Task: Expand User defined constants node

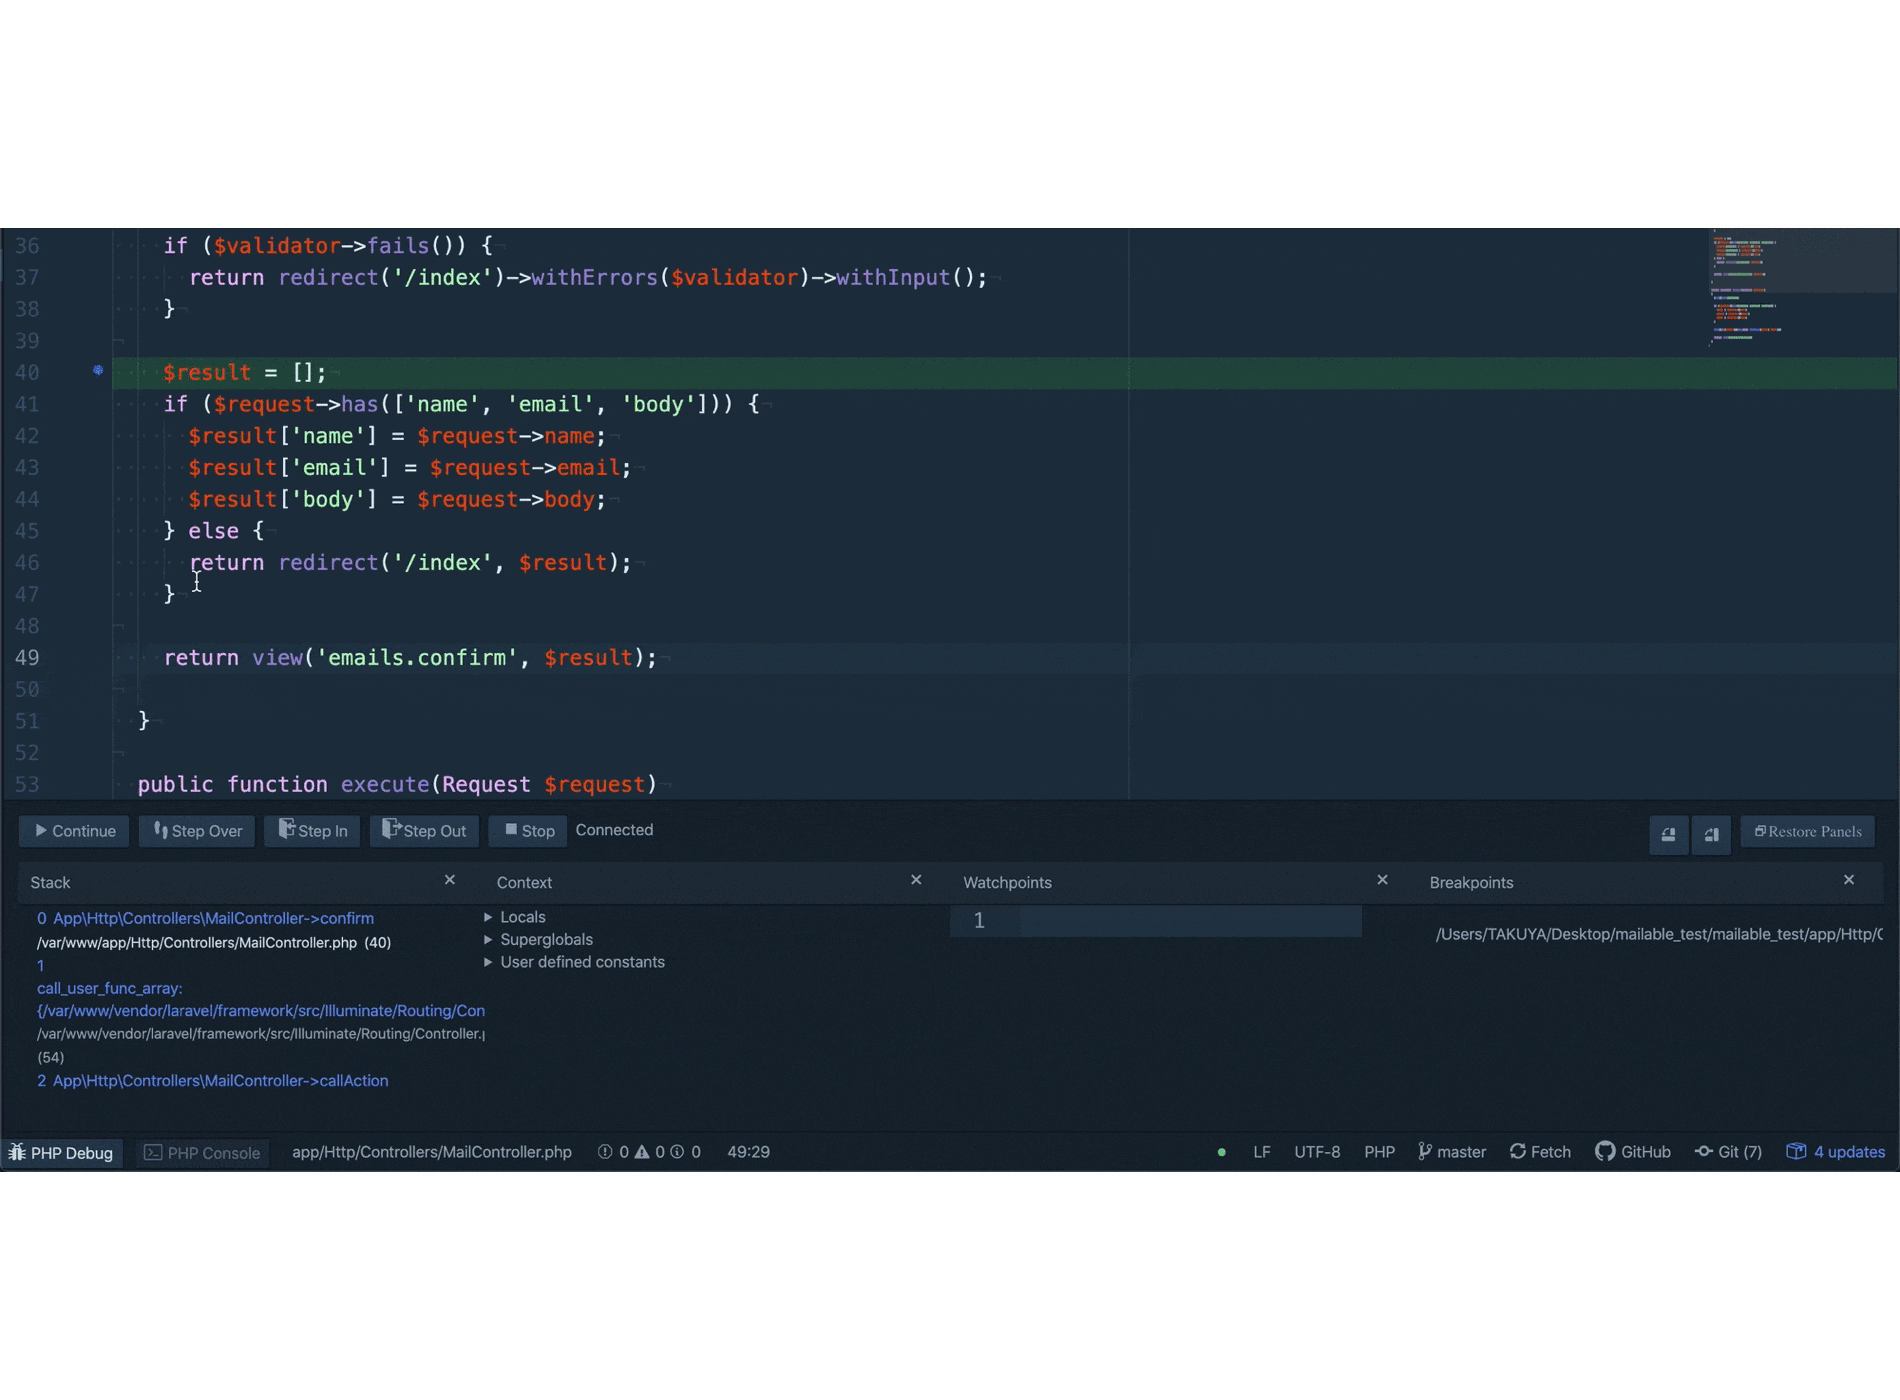Action: coord(488,962)
